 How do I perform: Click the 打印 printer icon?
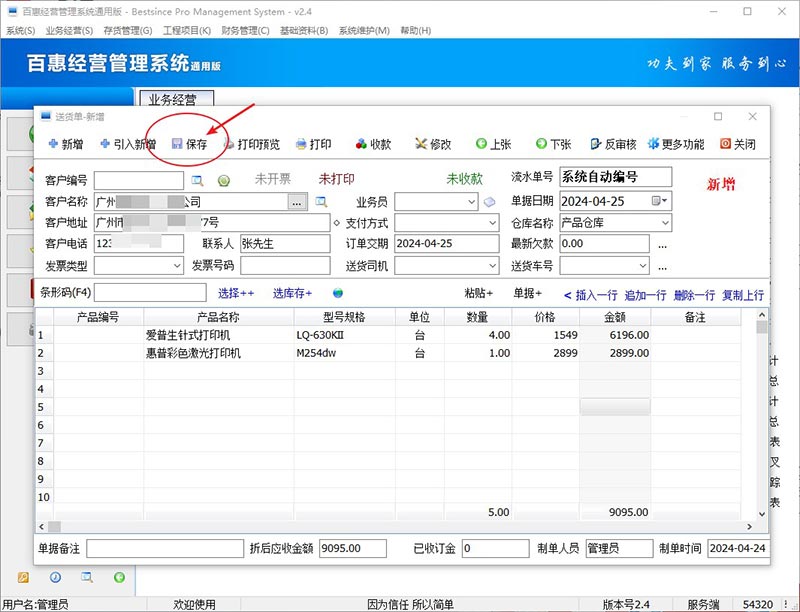[x=302, y=144]
